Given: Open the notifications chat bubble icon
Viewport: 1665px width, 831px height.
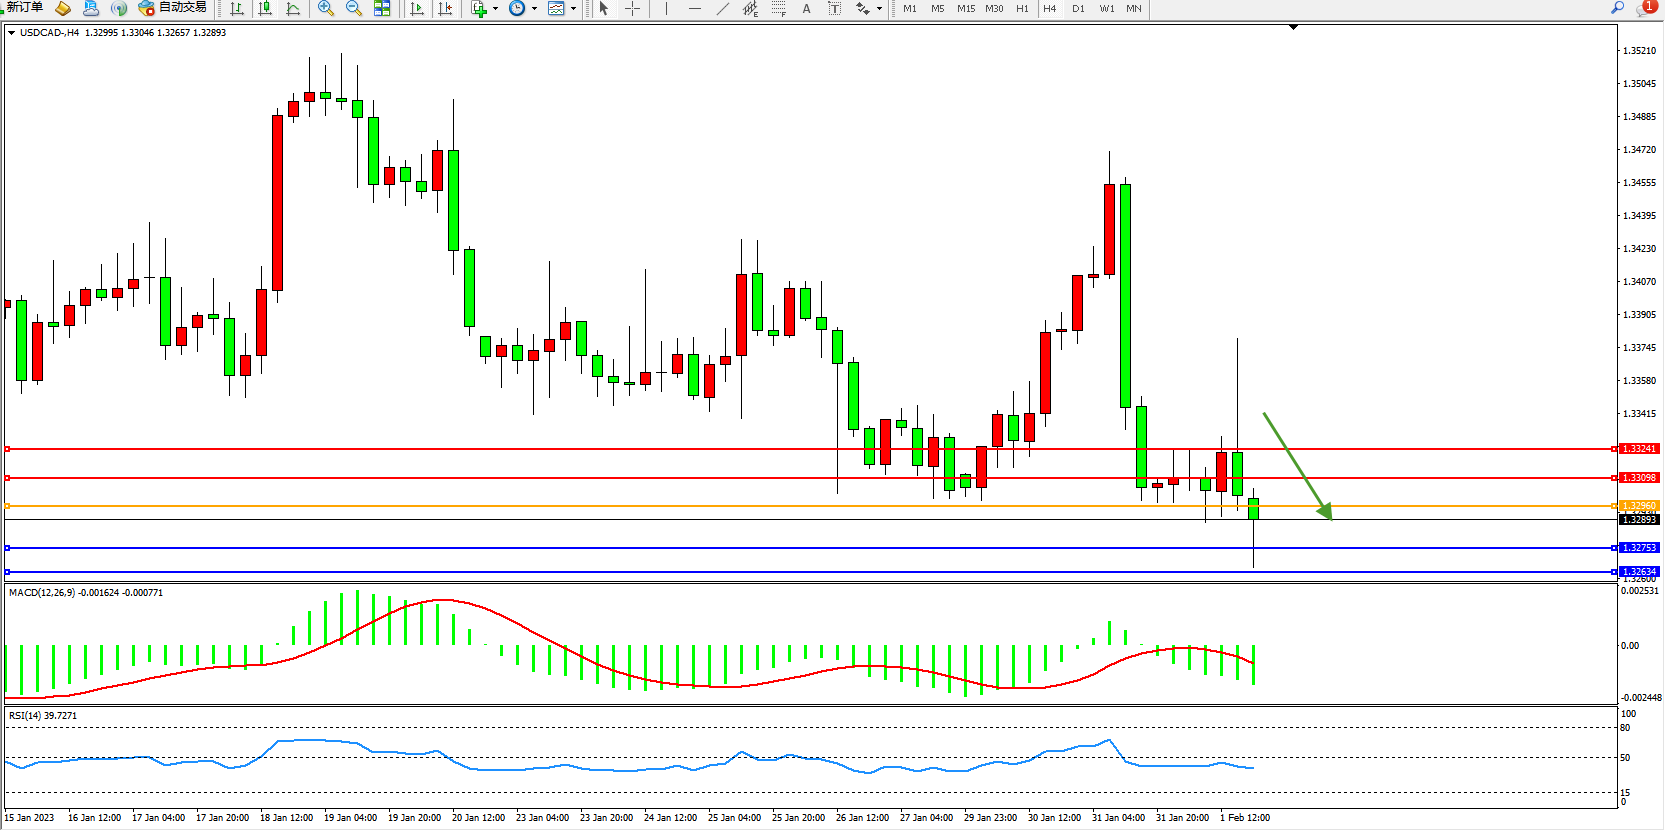Looking at the screenshot, I should (1645, 8).
